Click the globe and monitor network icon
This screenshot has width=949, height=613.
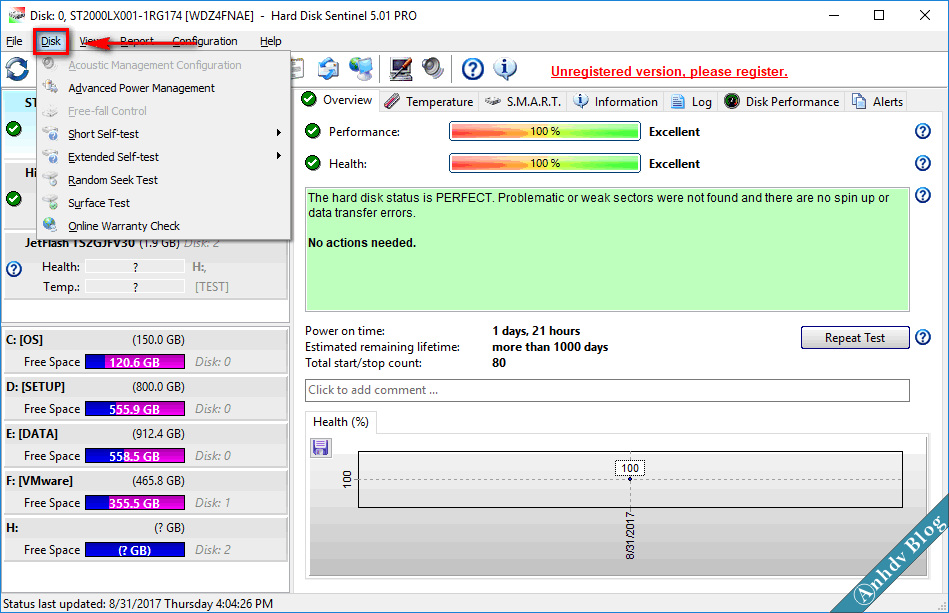(361, 69)
